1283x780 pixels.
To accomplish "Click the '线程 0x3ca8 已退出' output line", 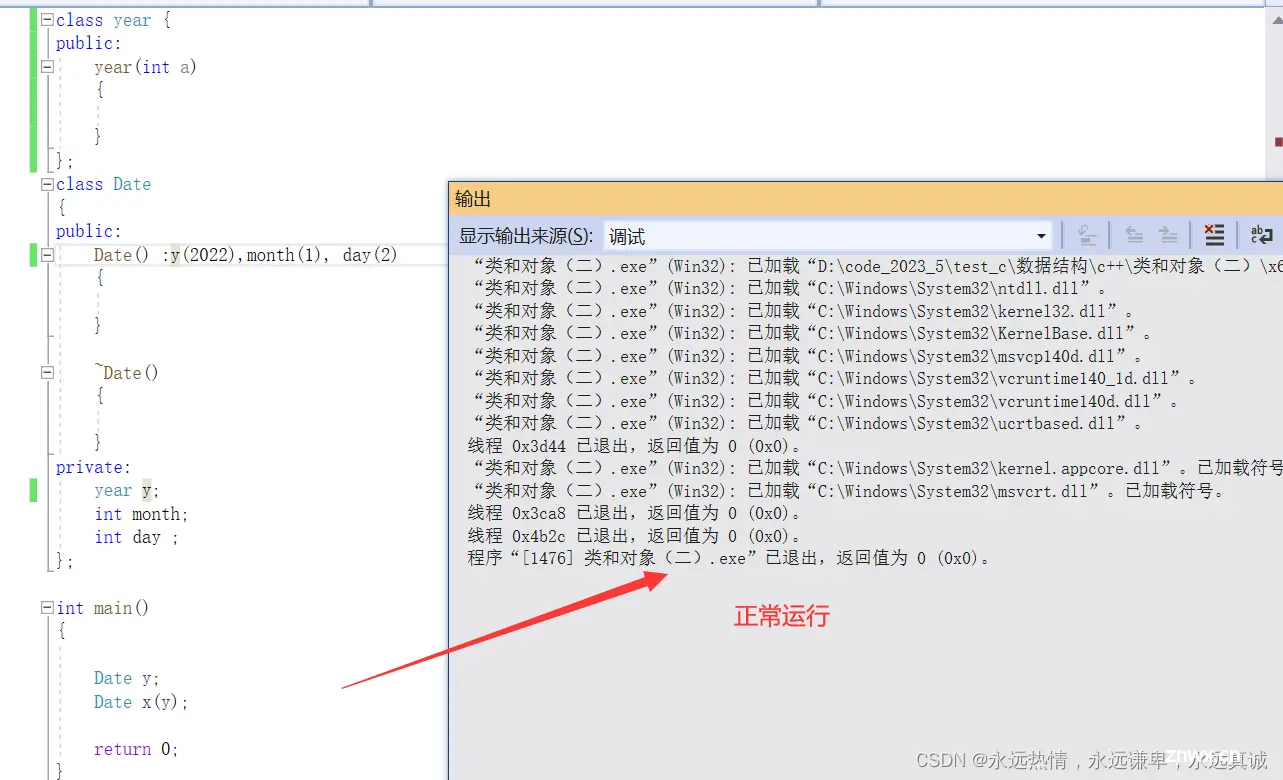I will (635, 513).
